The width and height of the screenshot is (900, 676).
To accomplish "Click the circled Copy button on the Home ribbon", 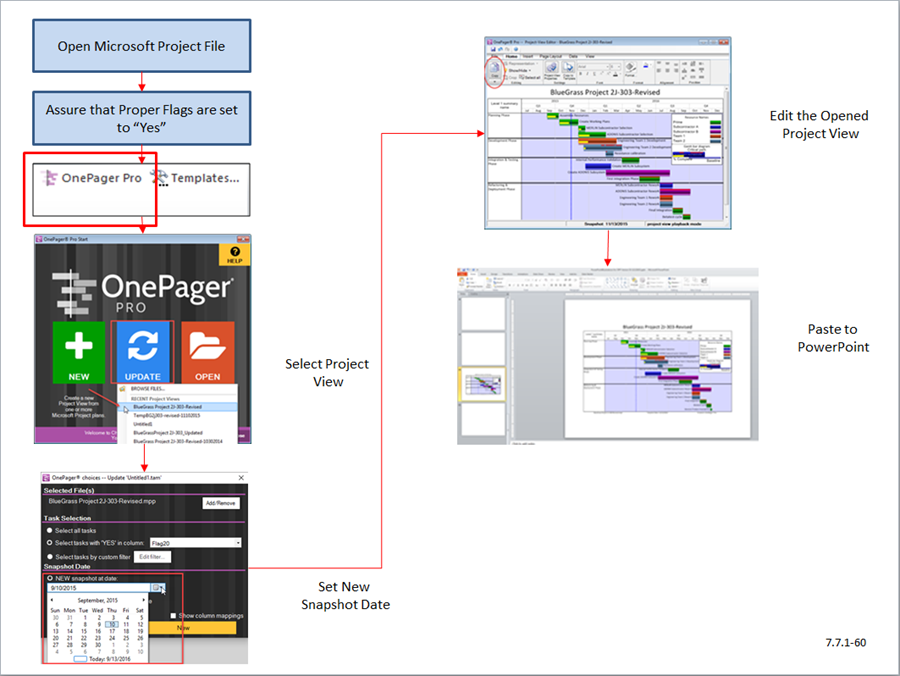I will pyautogui.click(x=494, y=70).
